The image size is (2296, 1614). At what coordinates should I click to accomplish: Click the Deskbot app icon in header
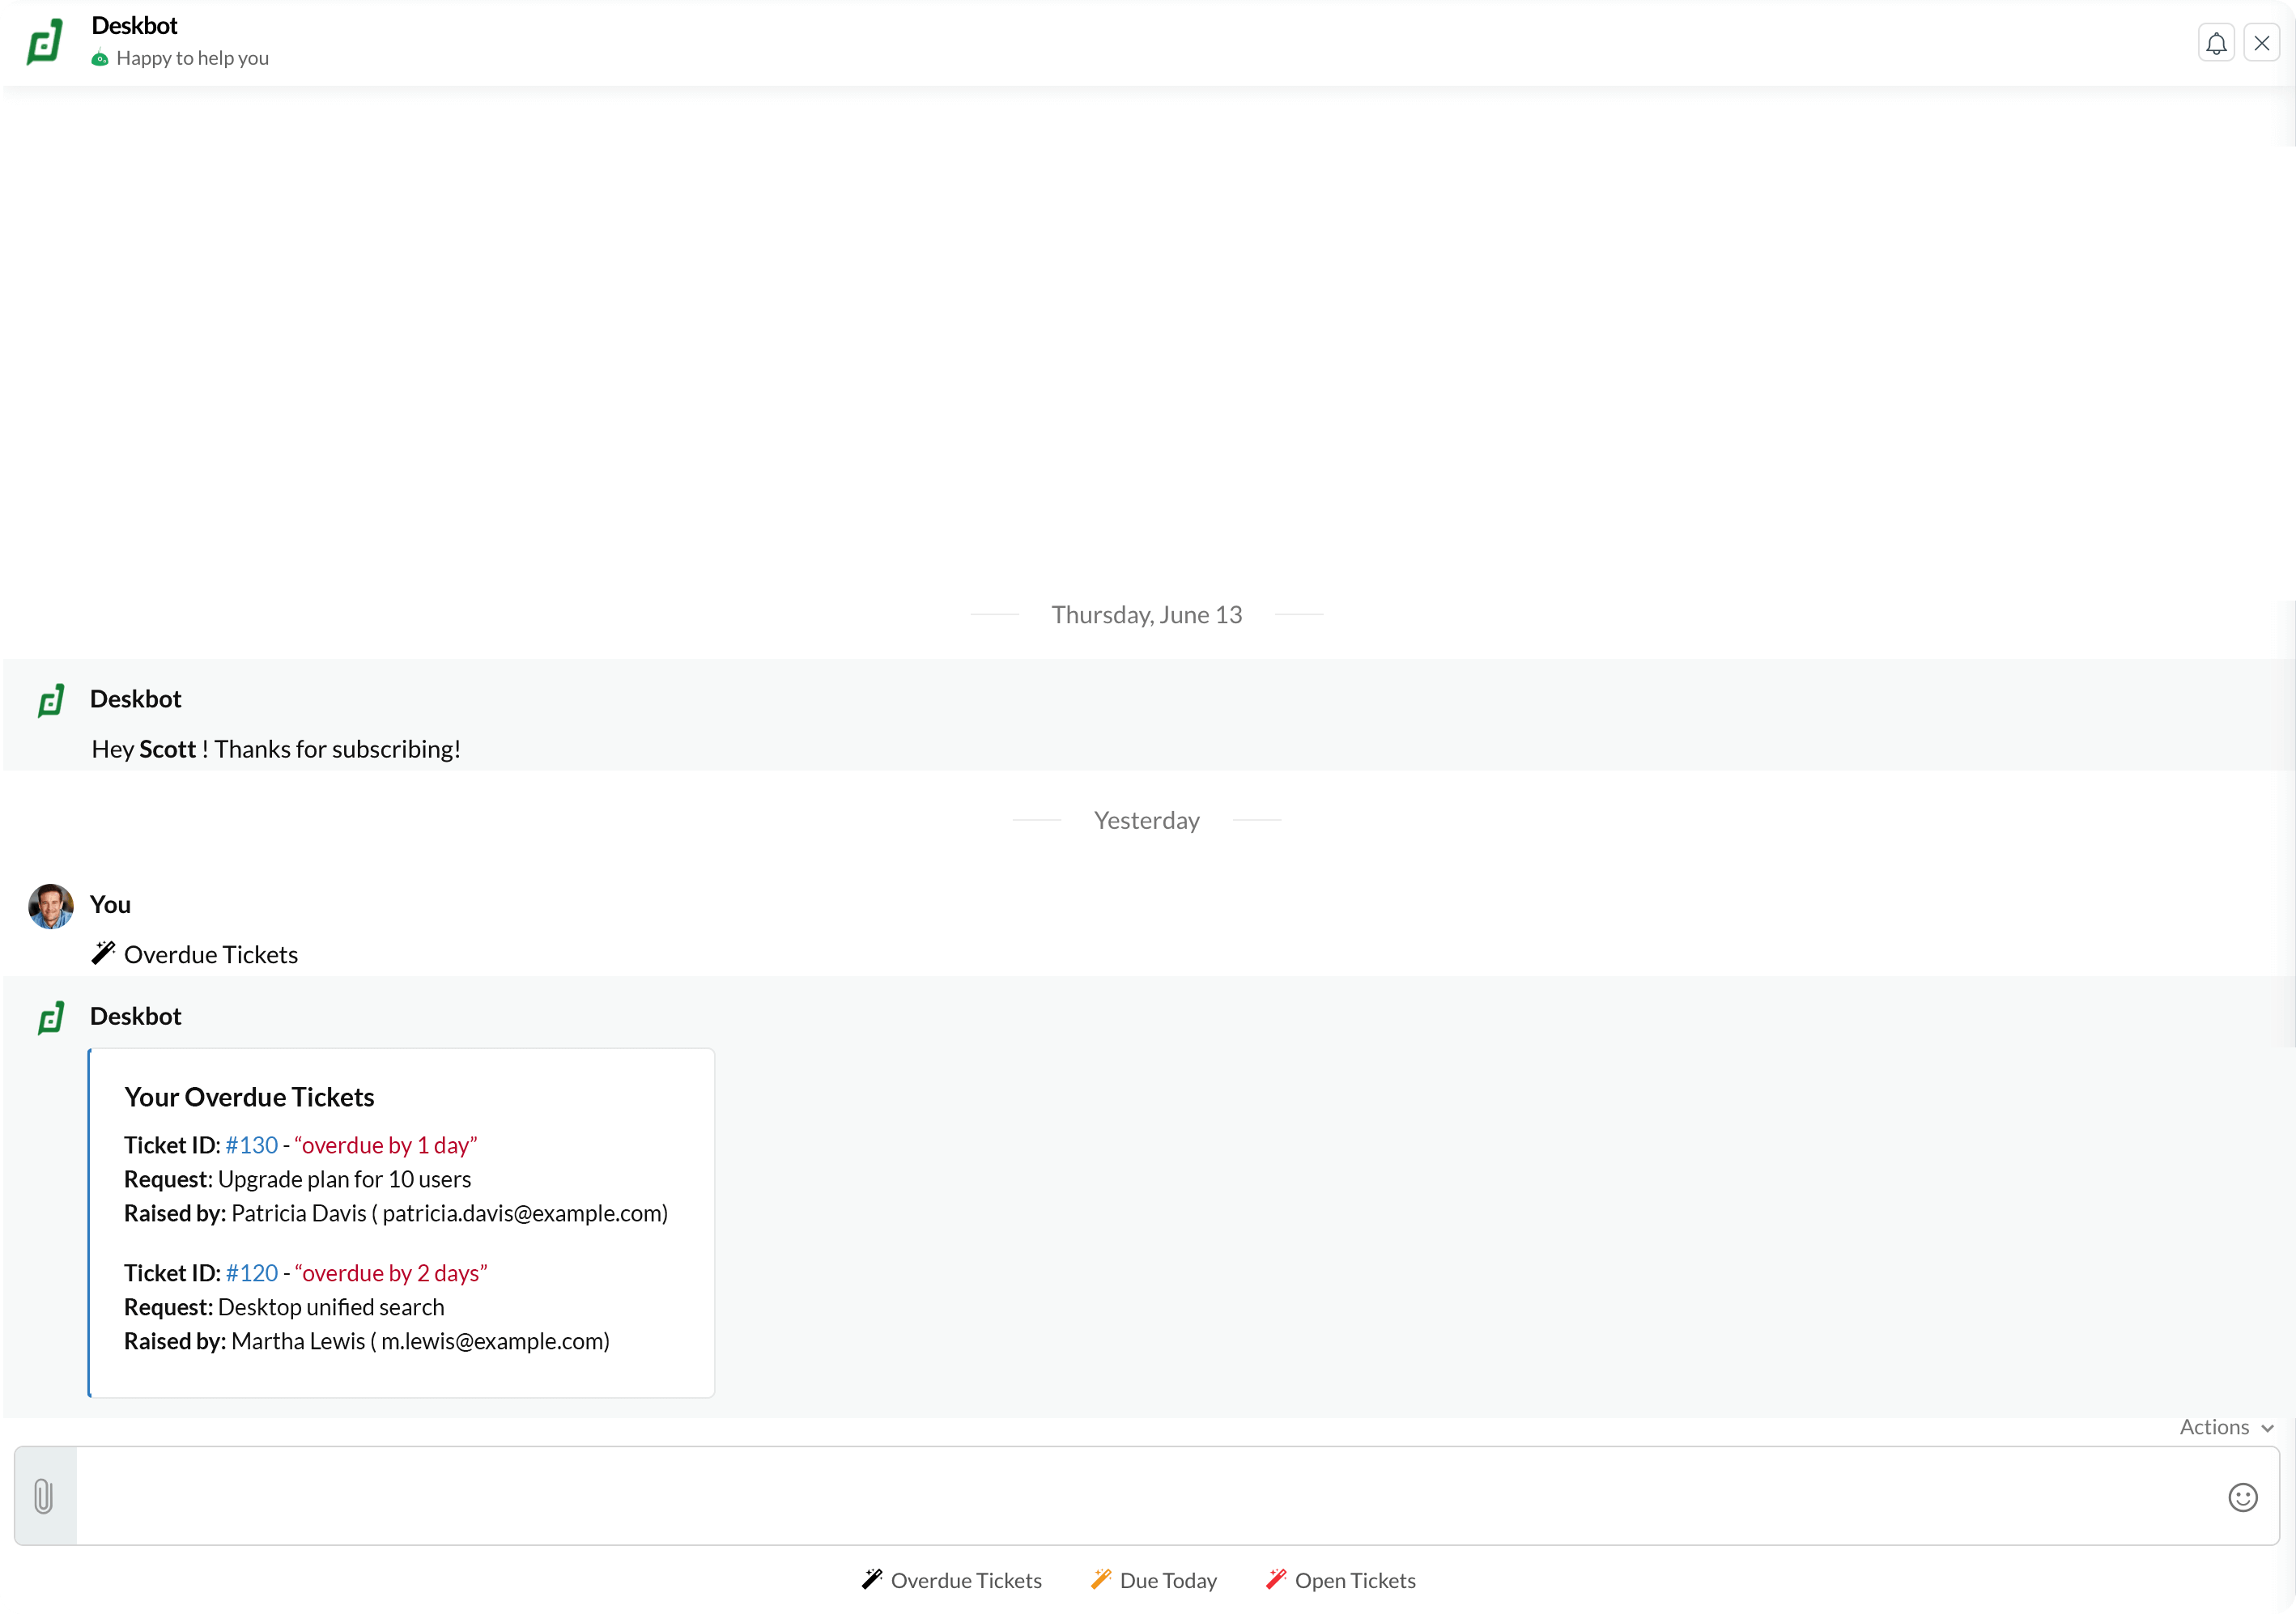point(45,40)
